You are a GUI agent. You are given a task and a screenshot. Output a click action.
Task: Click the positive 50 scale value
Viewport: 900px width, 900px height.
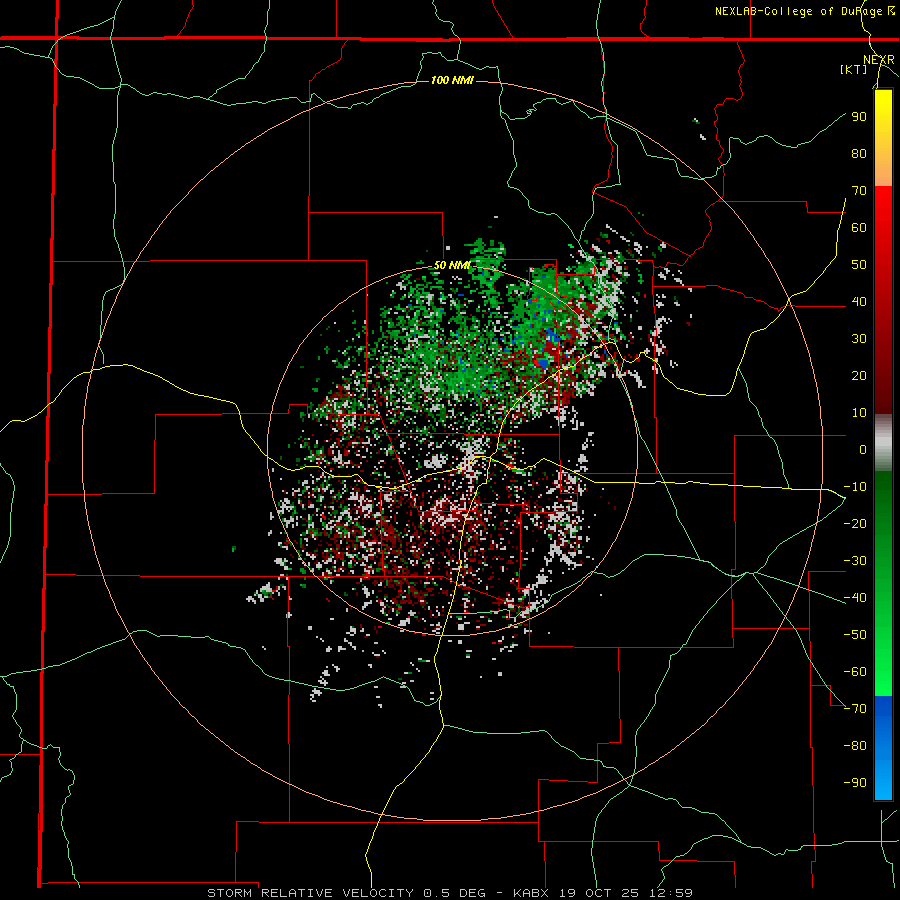click(859, 265)
